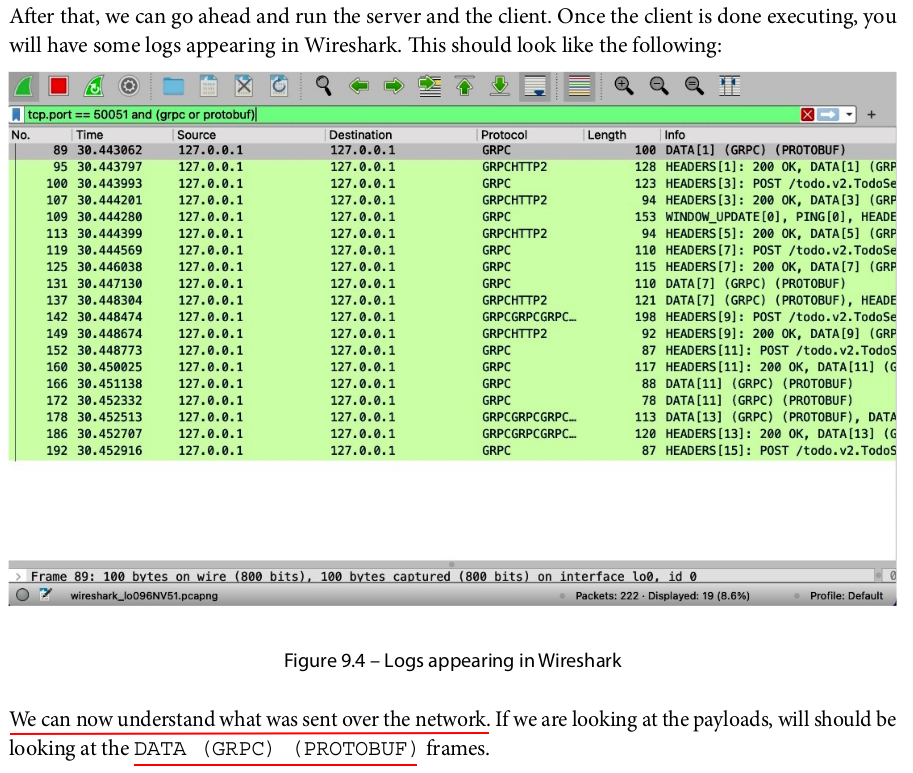Screen dimensions: 913x773
Task: Zoom out packet list text
Action: [x=659, y=86]
